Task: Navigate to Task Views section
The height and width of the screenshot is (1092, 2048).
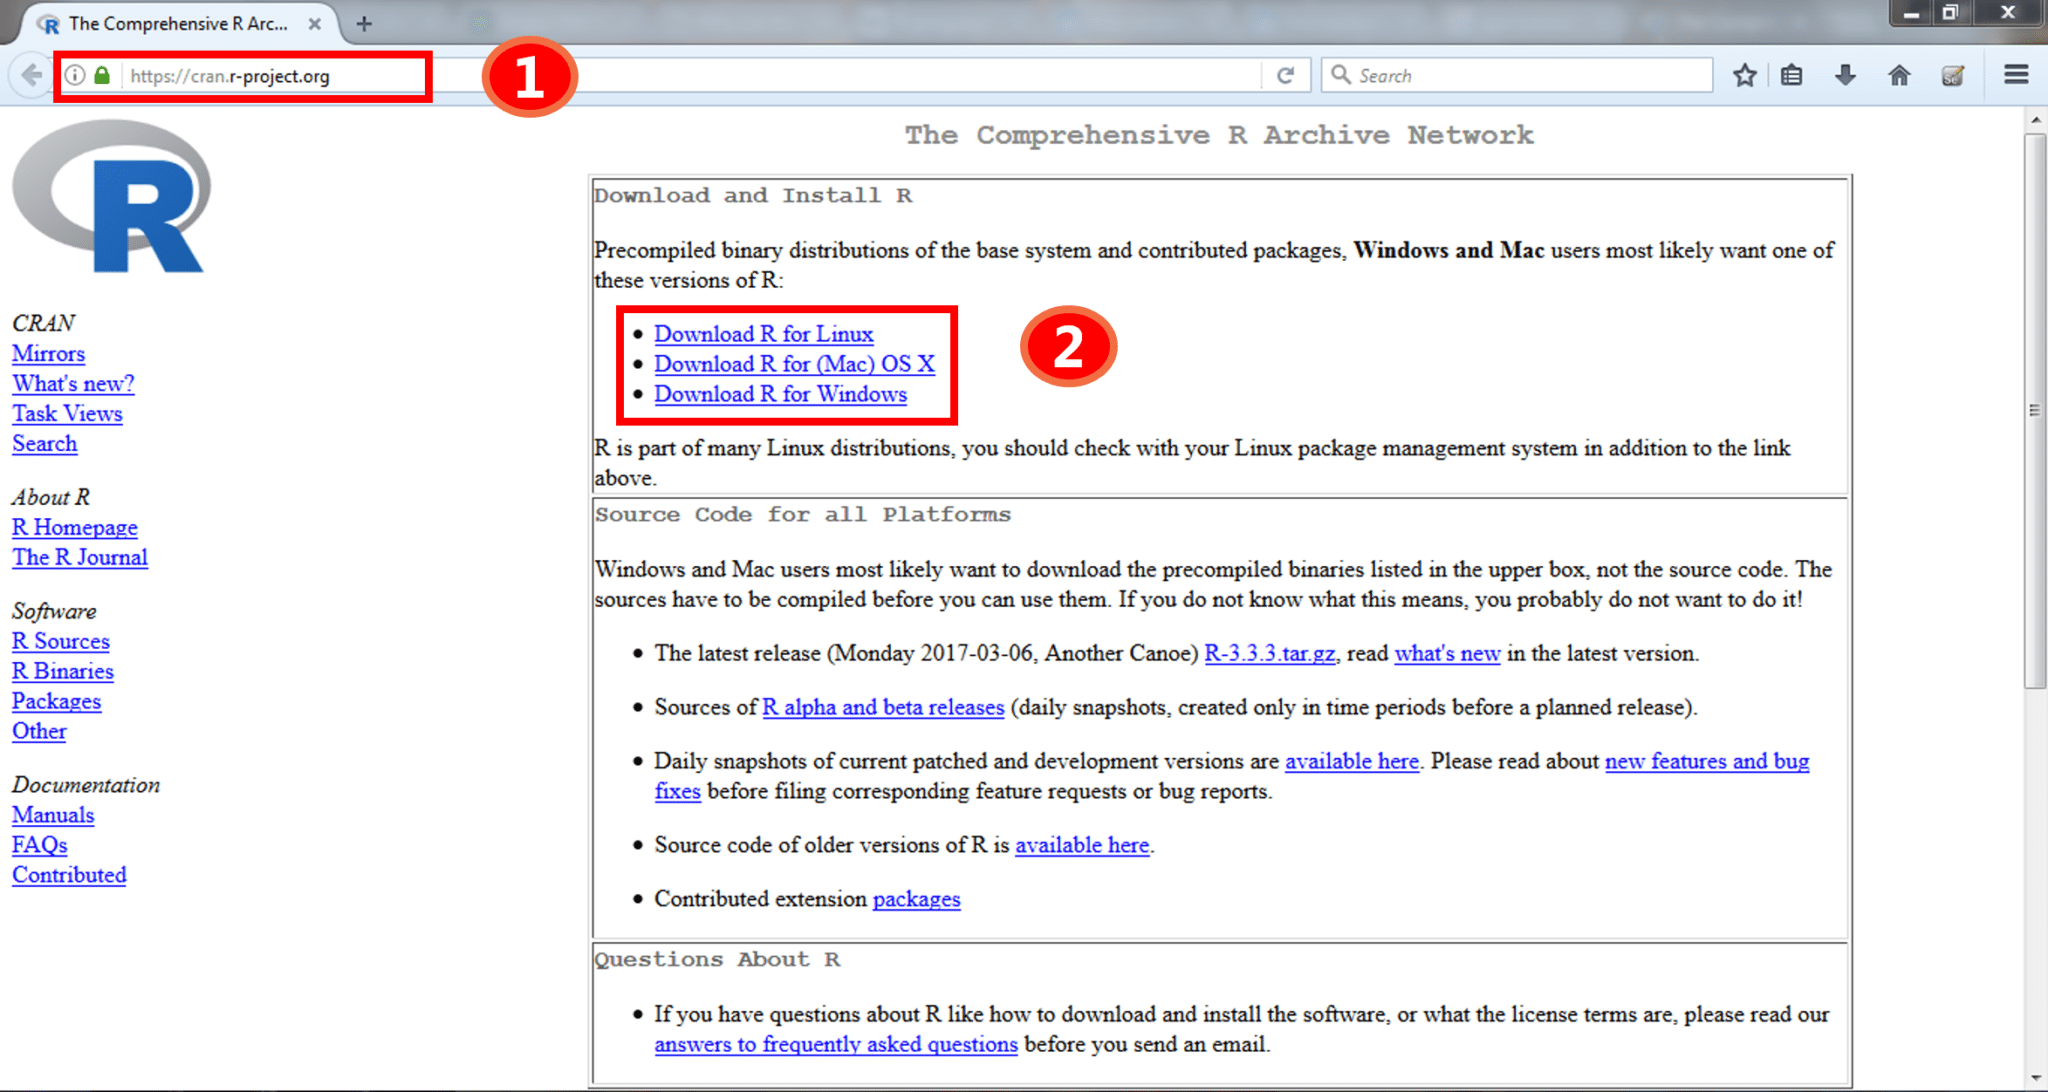Action: pos(66,413)
